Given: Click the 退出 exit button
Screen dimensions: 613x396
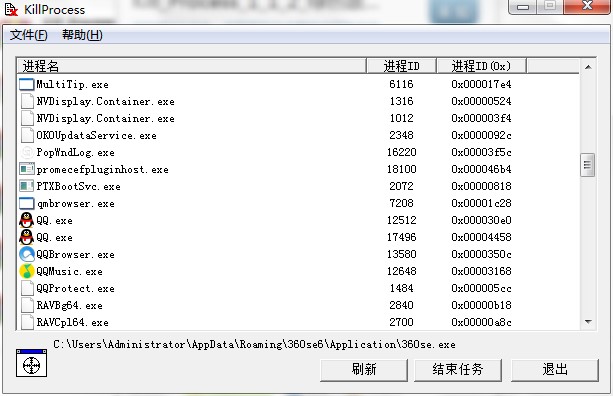Looking at the screenshot, I should pos(555,369).
